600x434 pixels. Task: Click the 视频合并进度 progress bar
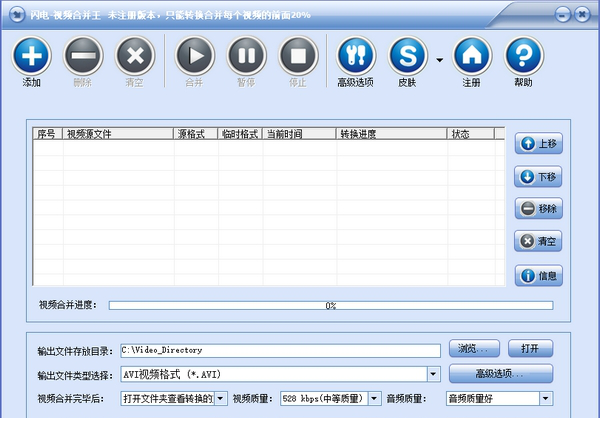pyautogui.click(x=330, y=305)
